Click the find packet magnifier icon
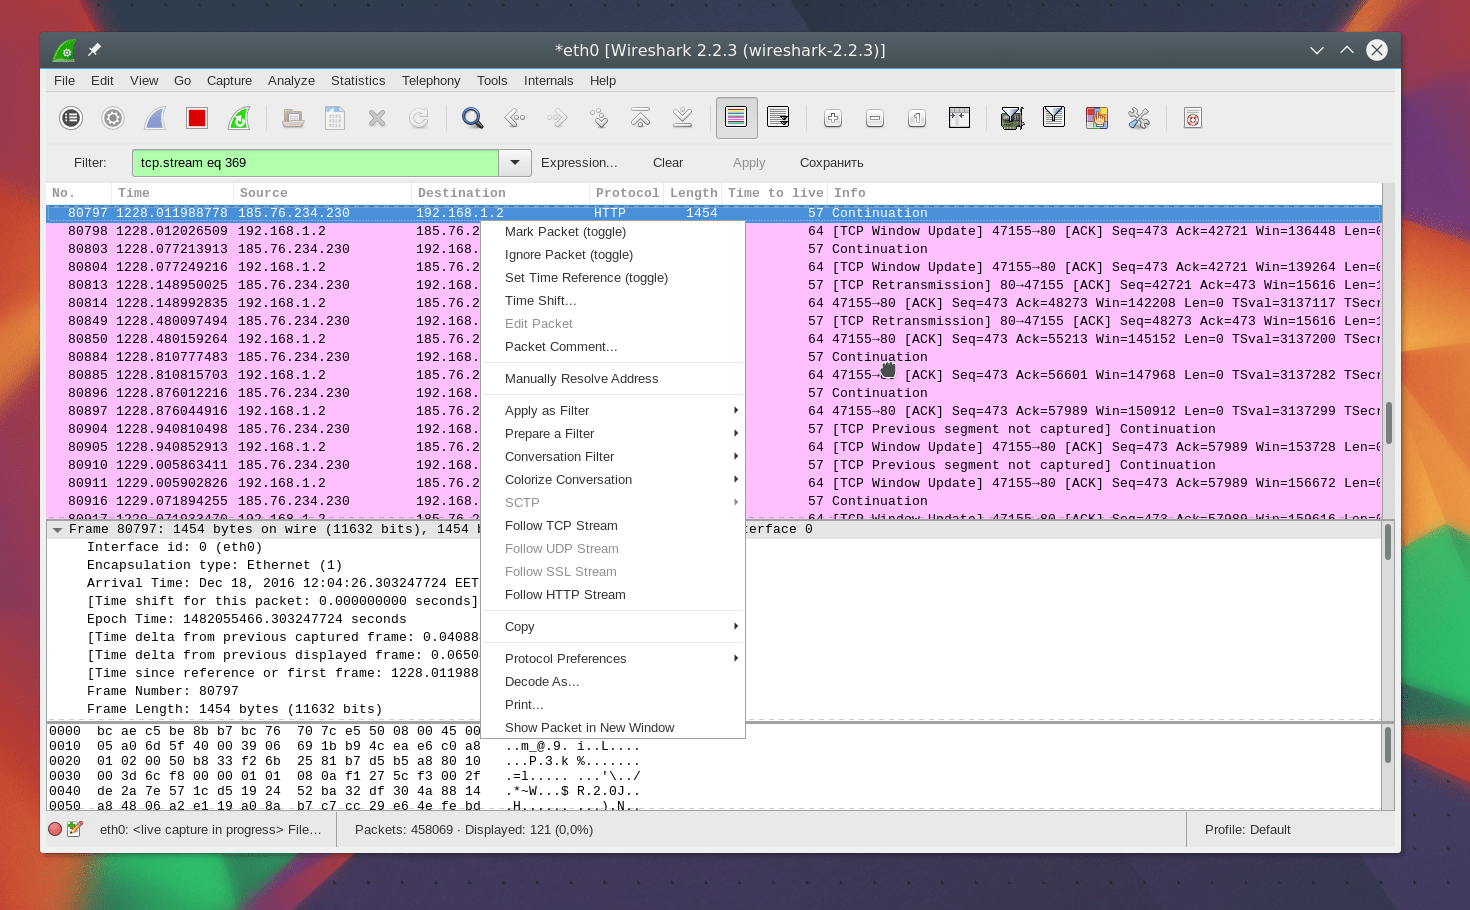 pyautogui.click(x=472, y=119)
